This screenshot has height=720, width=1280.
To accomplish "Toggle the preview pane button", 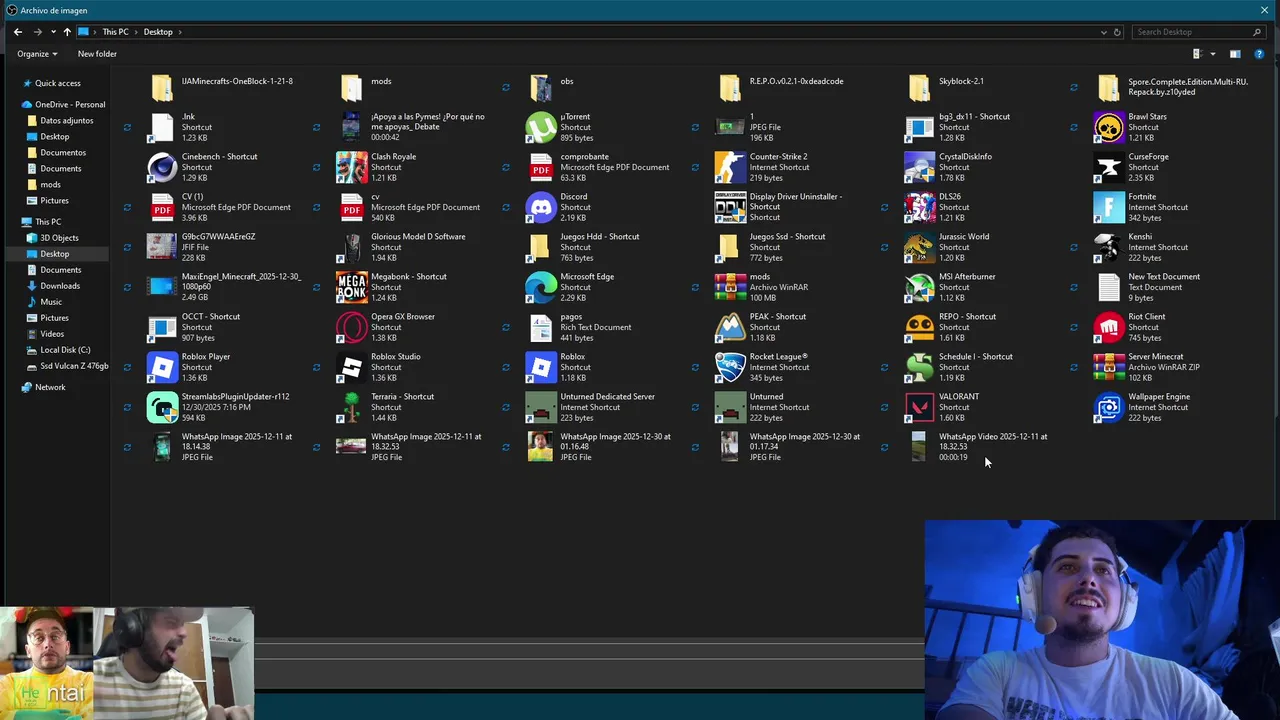I will pos(1235,54).
